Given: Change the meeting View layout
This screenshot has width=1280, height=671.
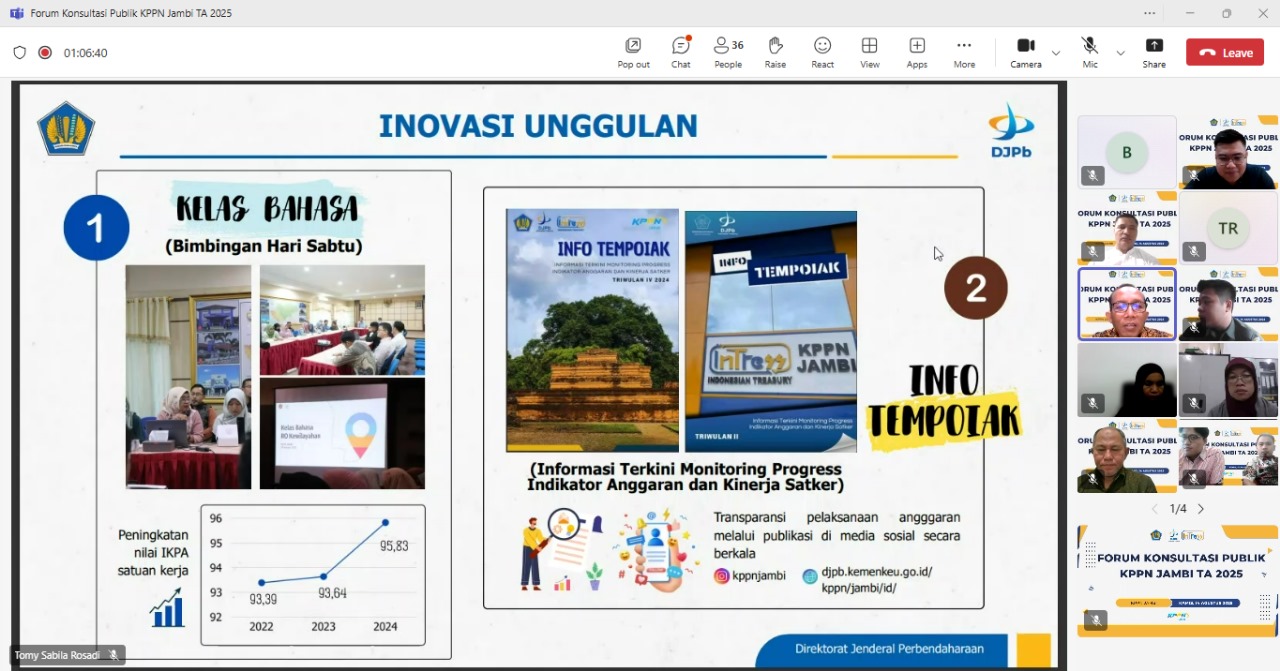Looking at the screenshot, I should [870, 52].
